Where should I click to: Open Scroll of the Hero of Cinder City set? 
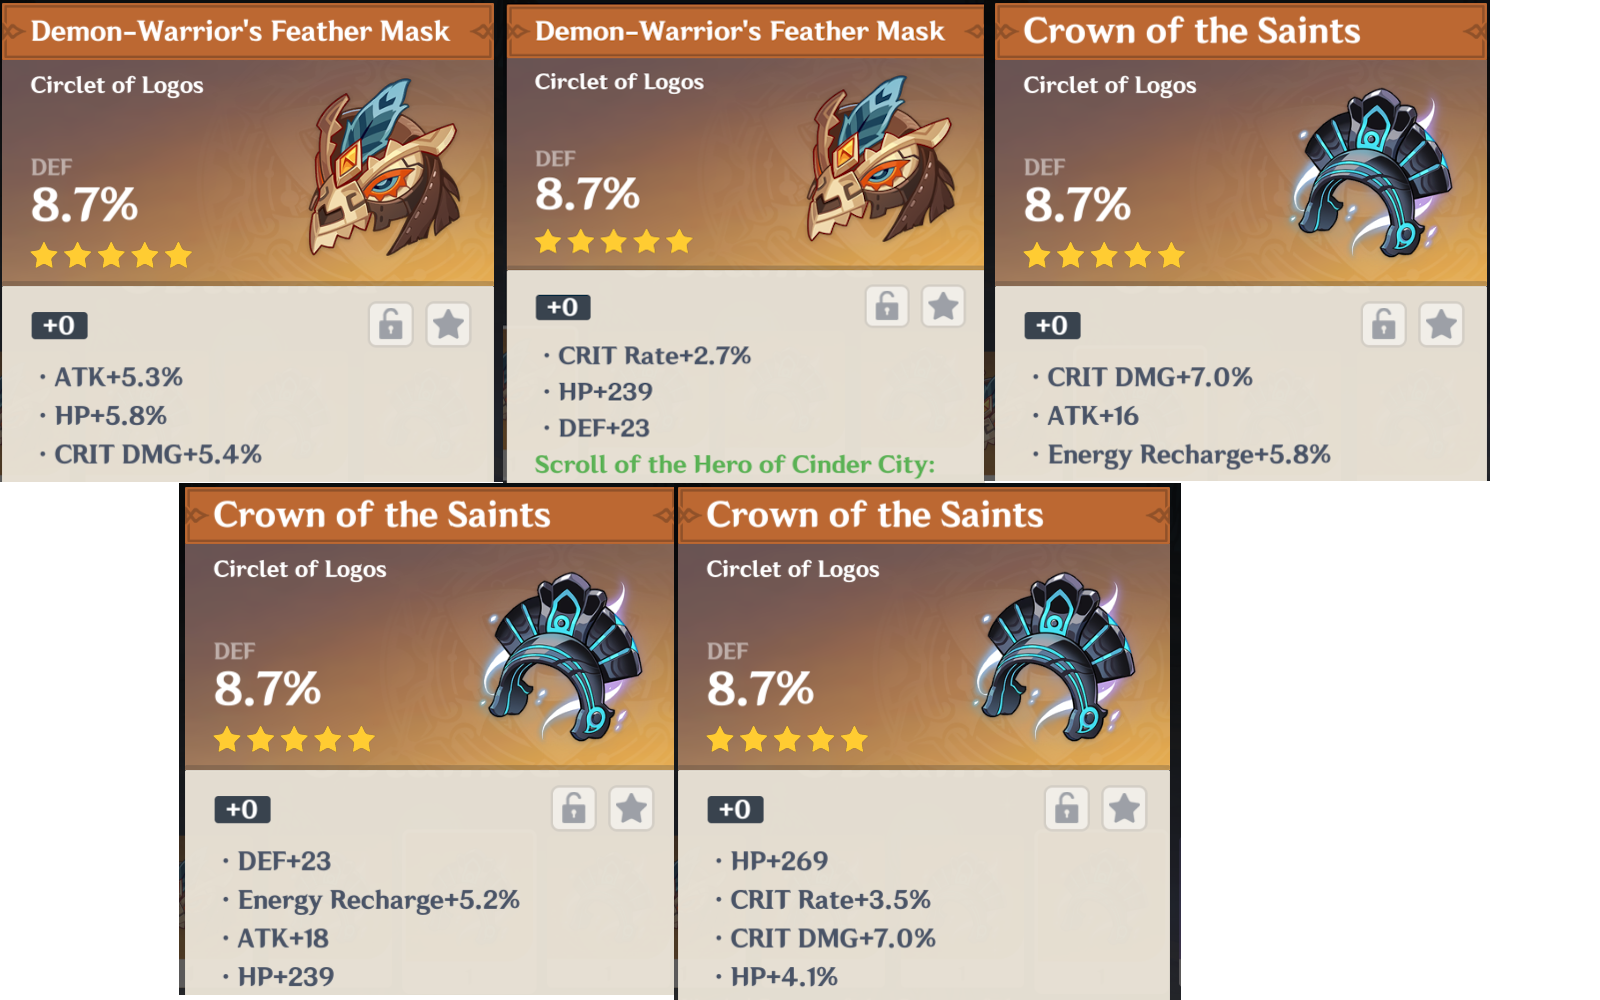click(735, 464)
